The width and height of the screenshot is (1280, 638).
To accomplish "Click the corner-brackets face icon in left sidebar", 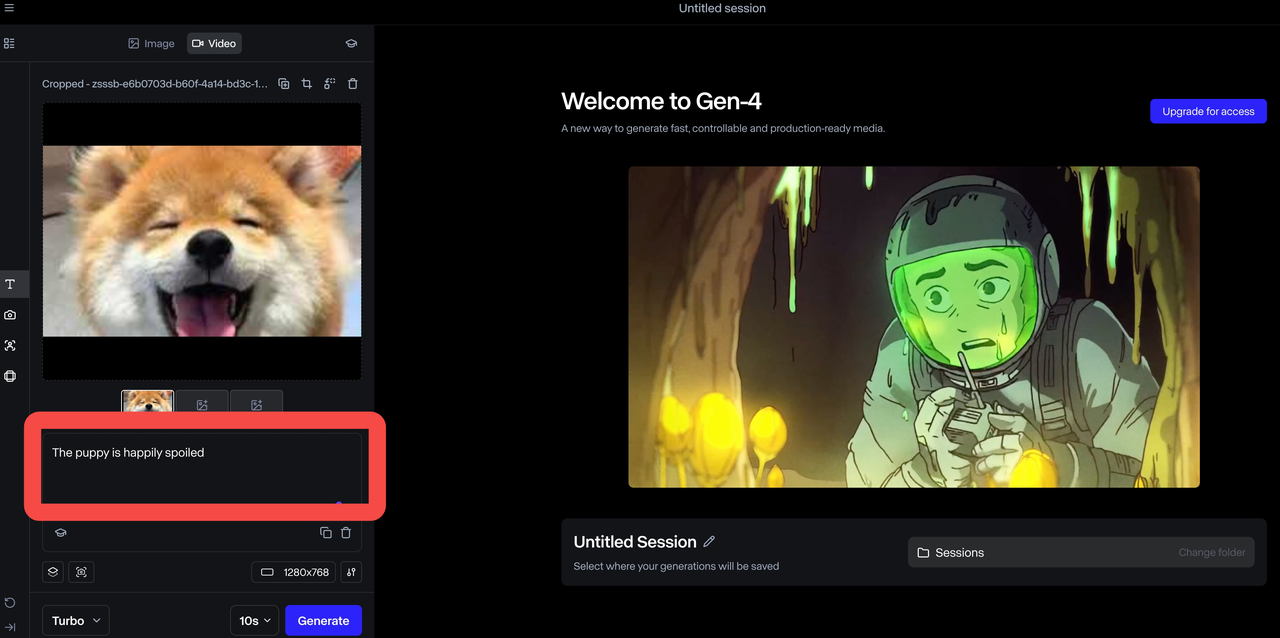I will tap(10, 346).
